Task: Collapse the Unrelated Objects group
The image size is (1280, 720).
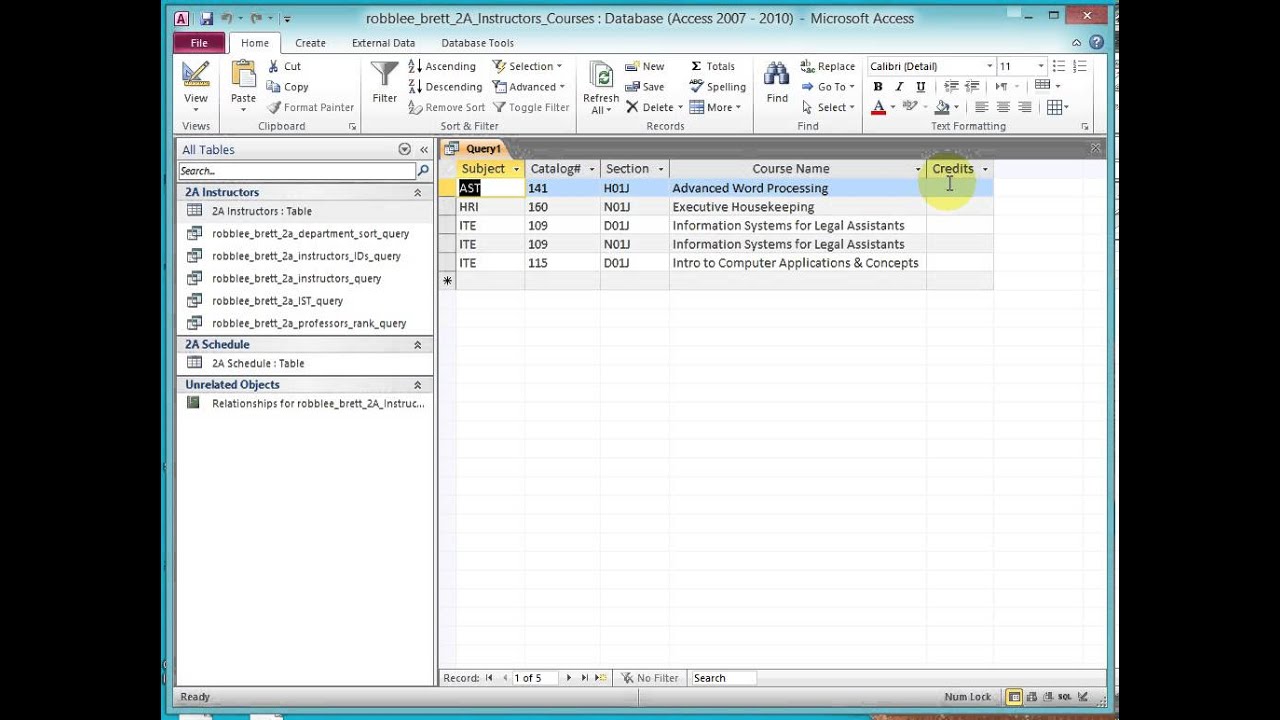Action: (417, 384)
